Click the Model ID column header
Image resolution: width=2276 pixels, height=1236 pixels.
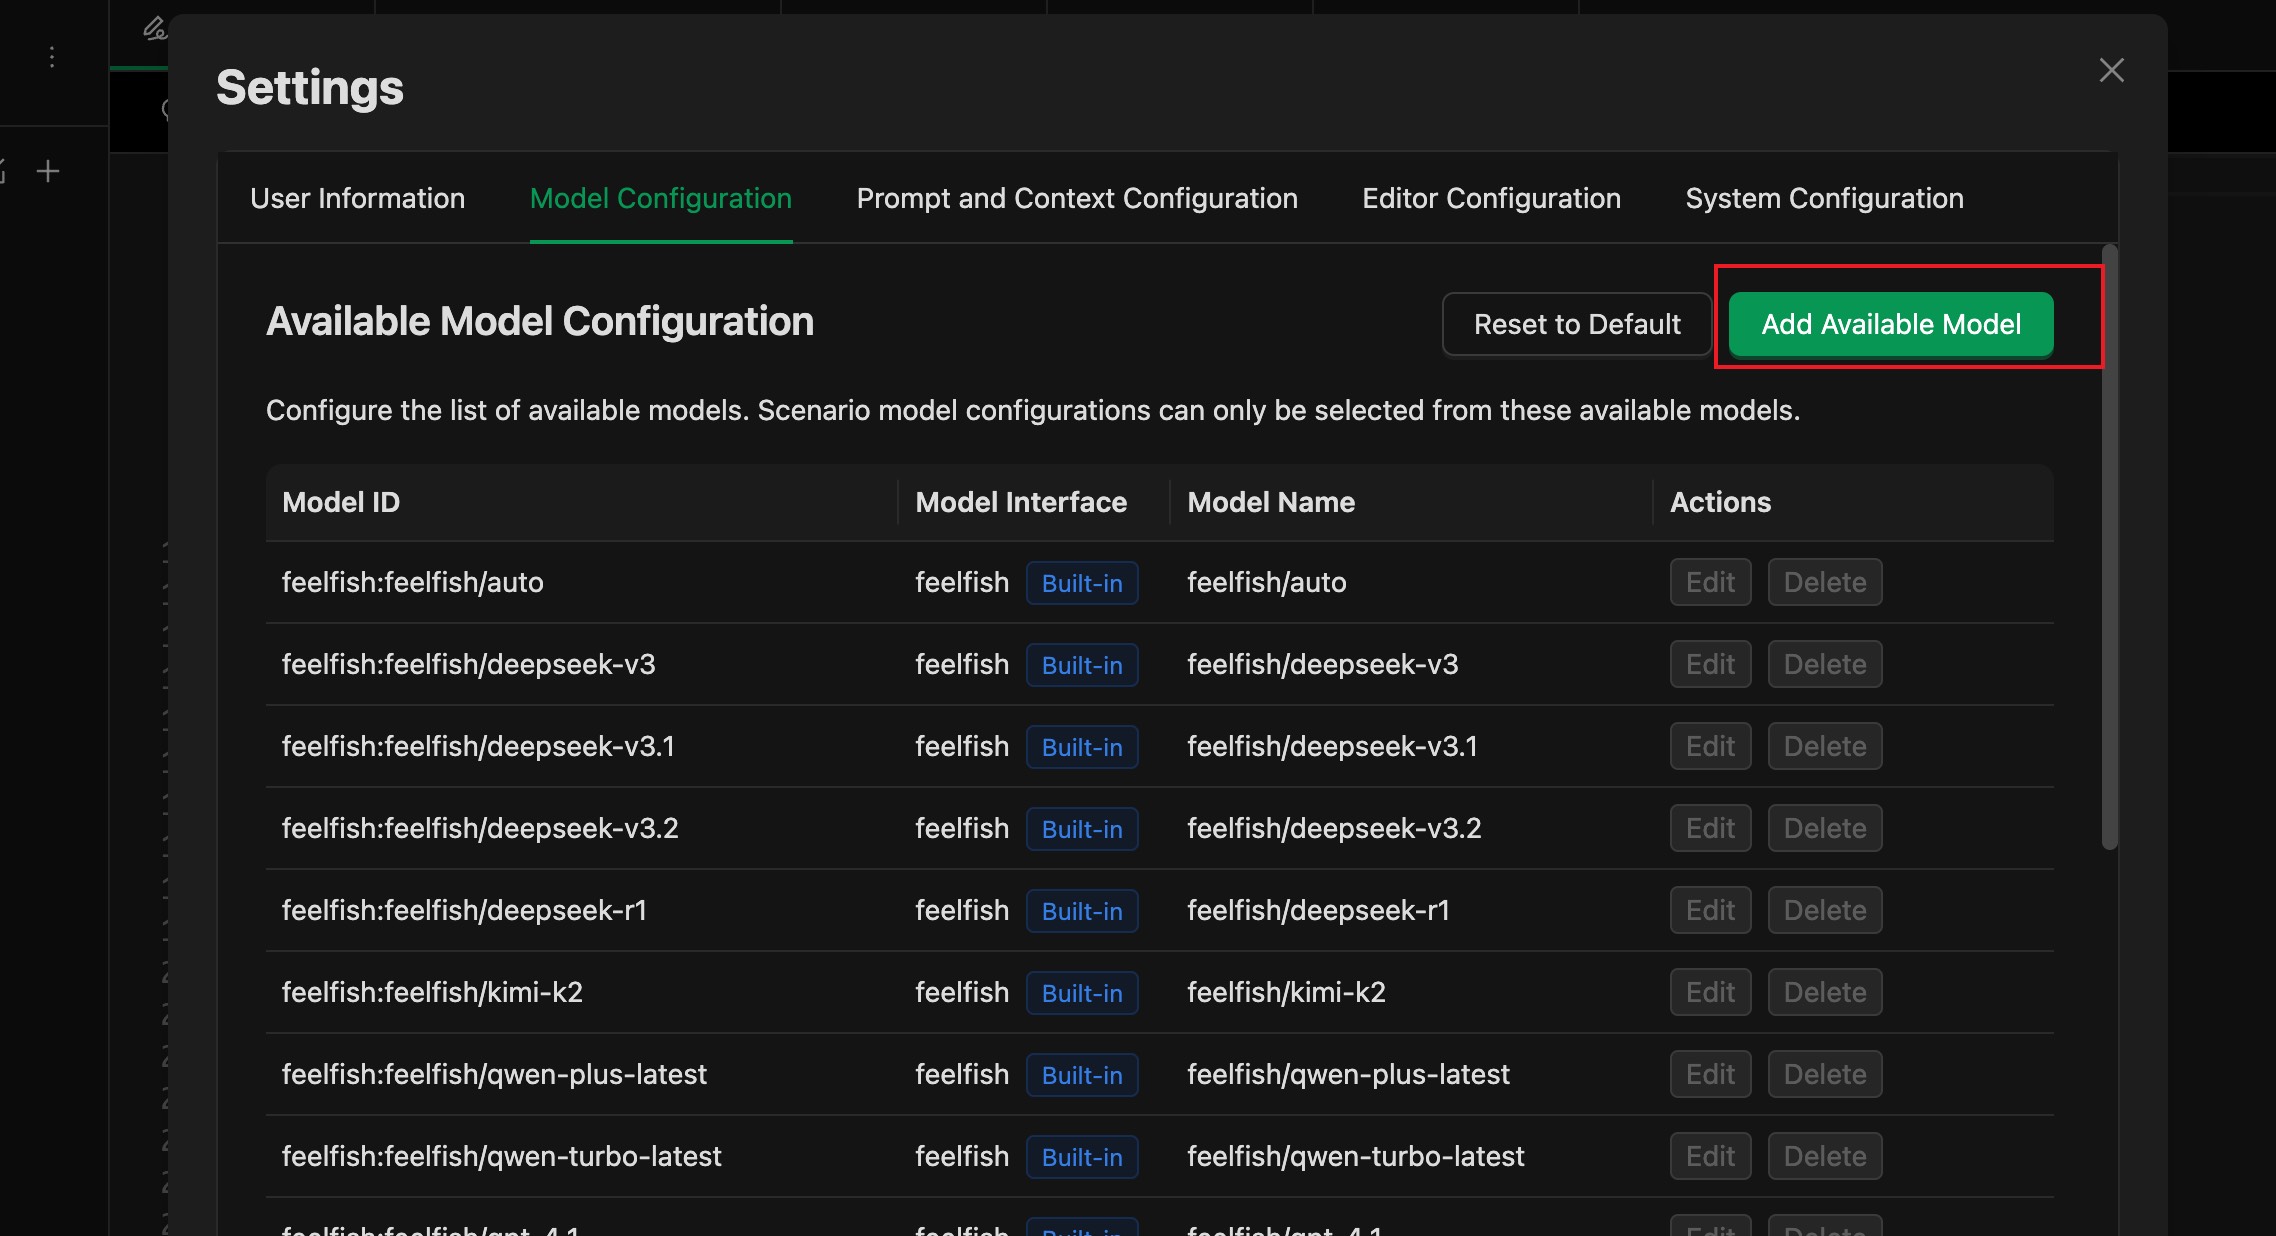[x=341, y=502]
